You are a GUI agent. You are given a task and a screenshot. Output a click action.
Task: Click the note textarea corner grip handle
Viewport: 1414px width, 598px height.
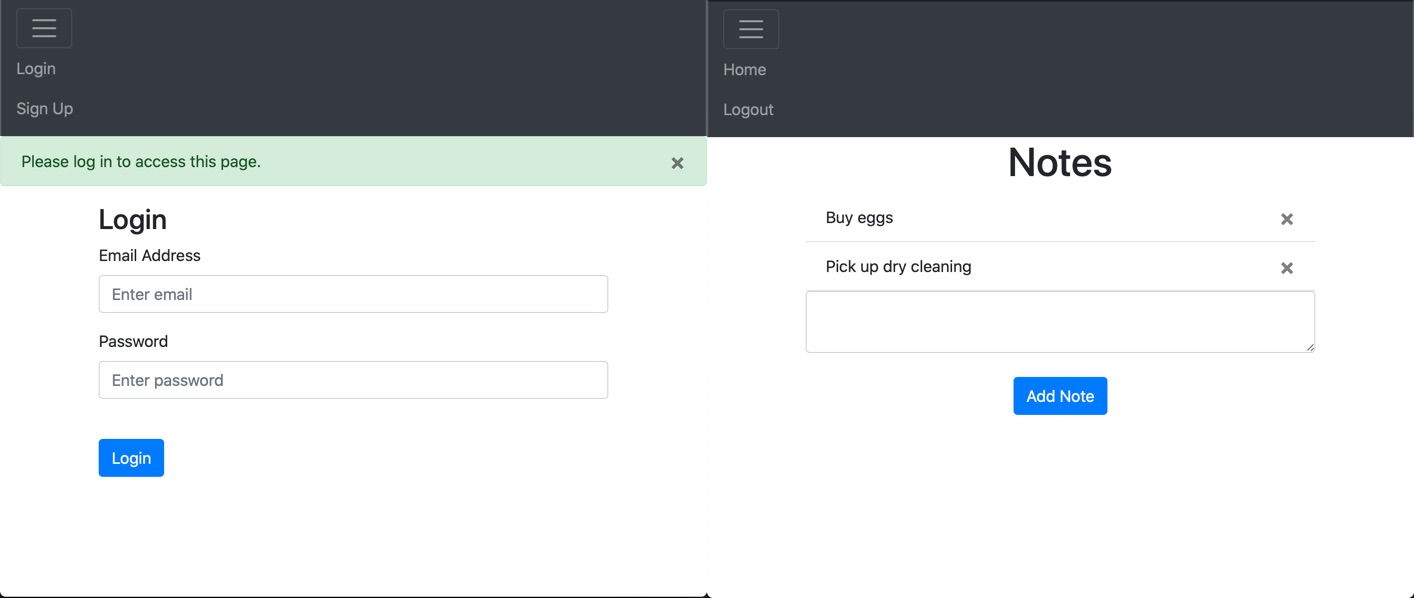[1309, 346]
